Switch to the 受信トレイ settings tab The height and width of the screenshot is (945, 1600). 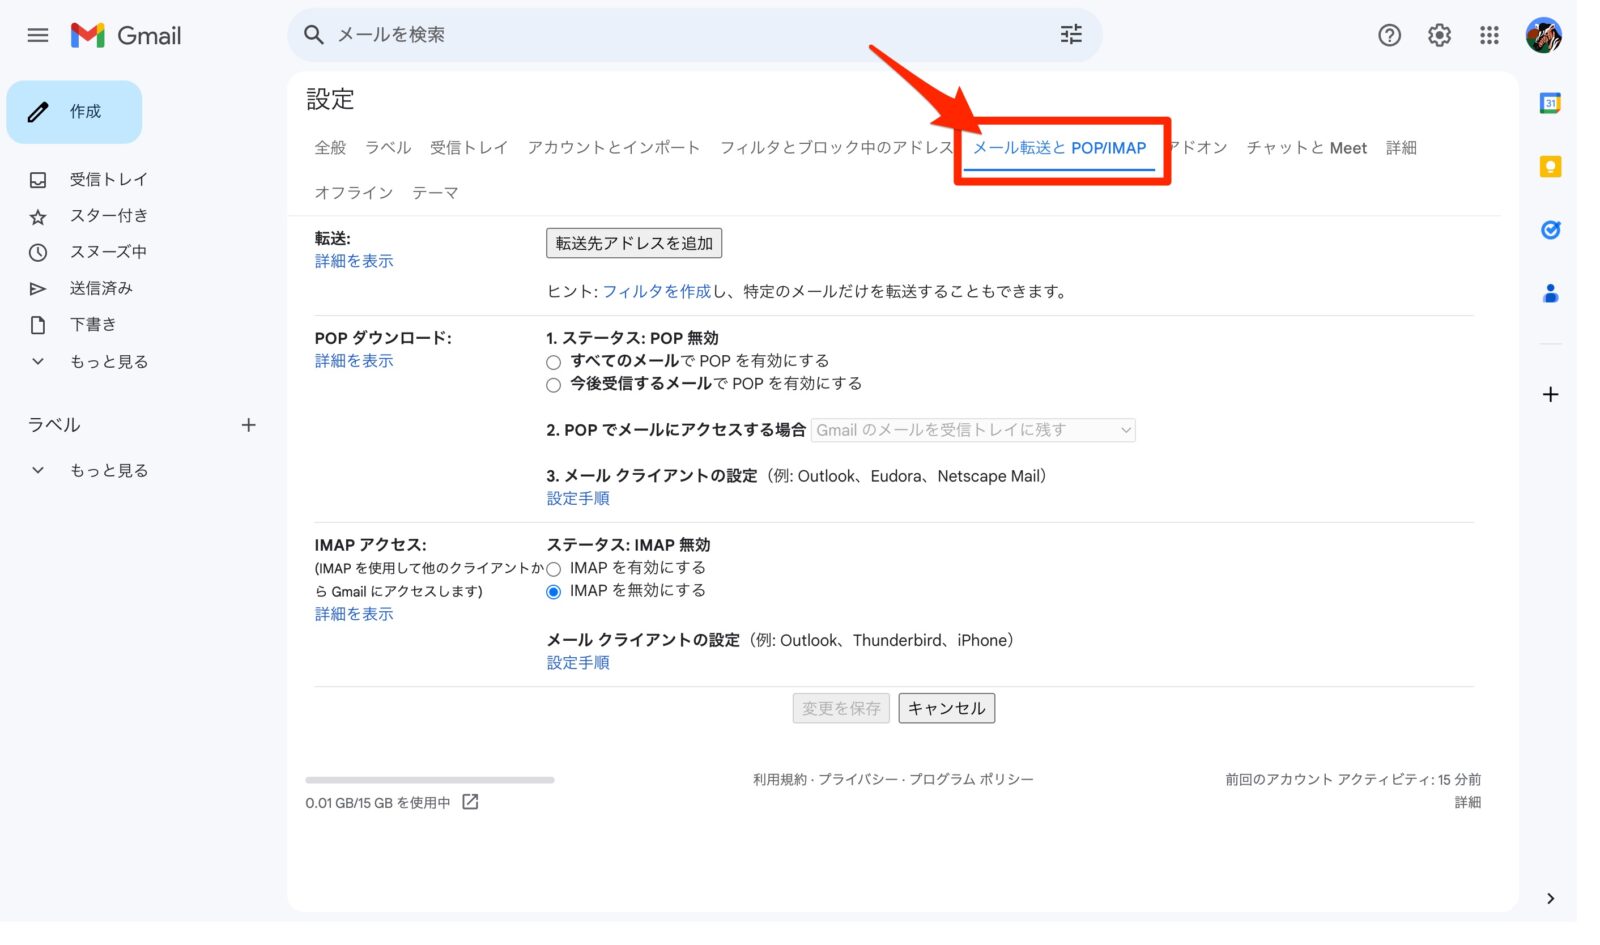(469, 148)
